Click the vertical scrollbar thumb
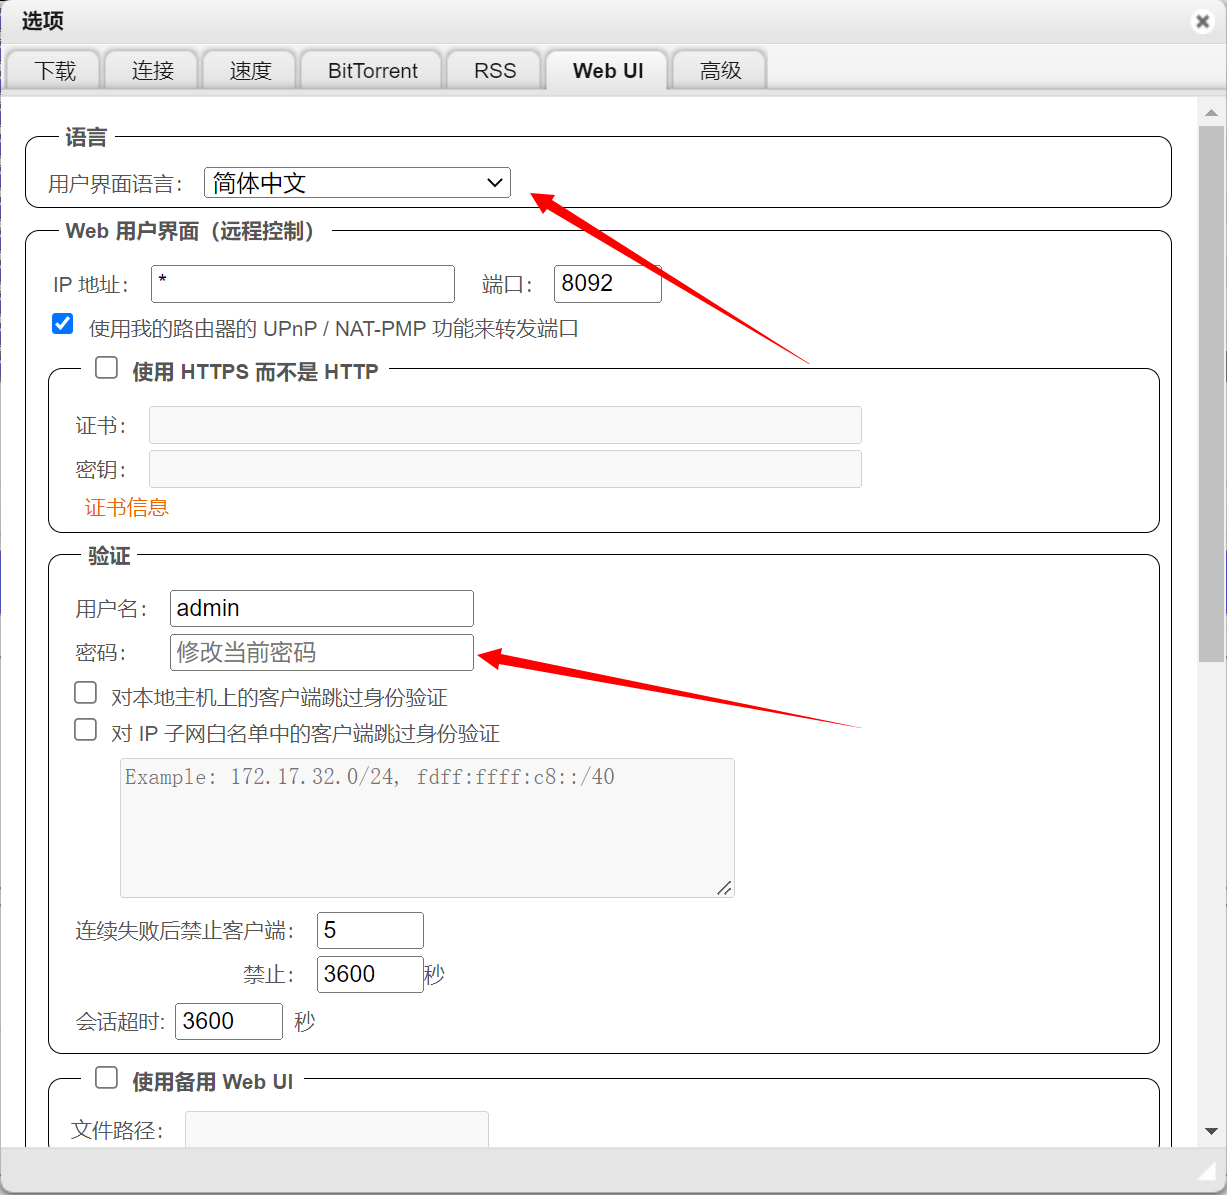The width and height of the screenshot is (1227, 1195). pos(1211,390)
